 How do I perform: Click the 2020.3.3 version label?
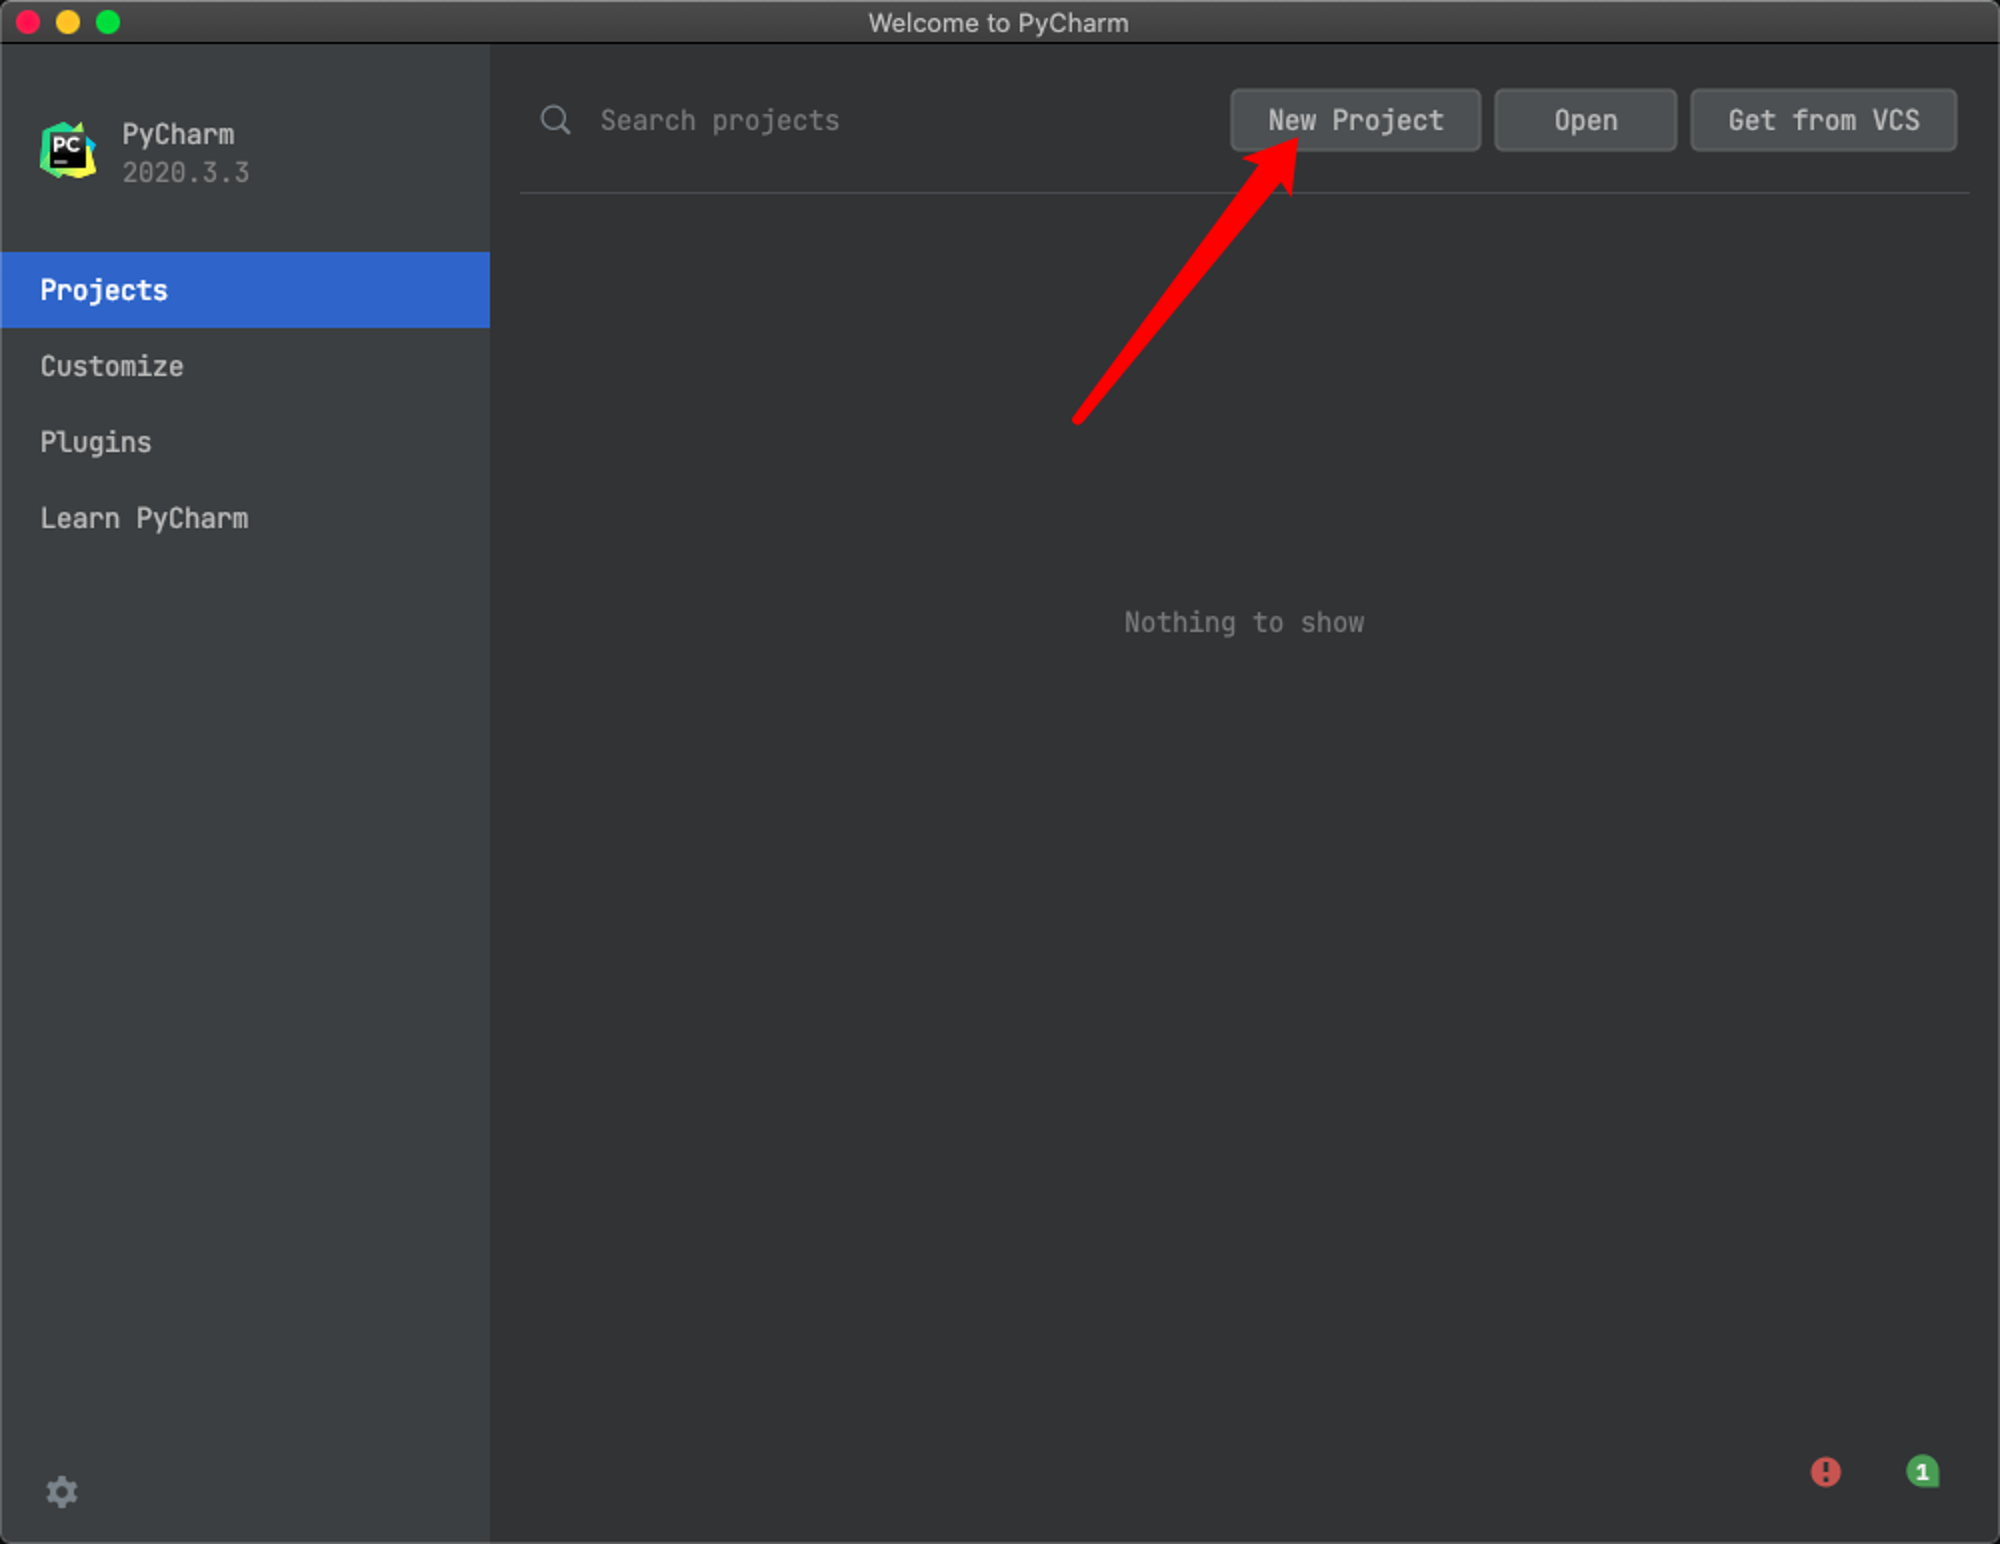point(186,172)
